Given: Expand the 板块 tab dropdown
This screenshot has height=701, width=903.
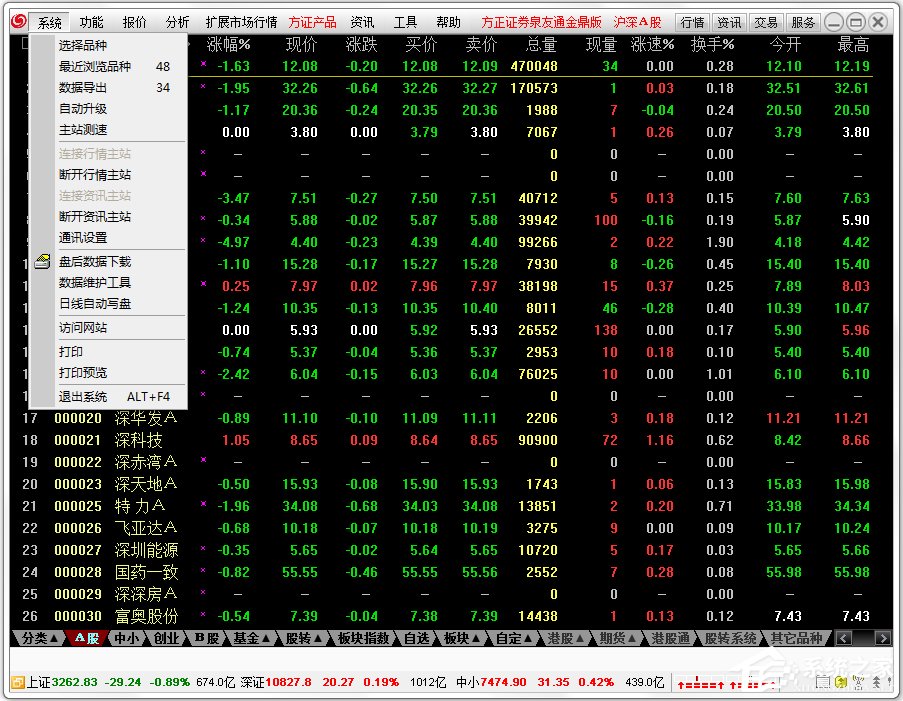Looking at the screenshot, I should pyautogui.click(x=462, y=638).
